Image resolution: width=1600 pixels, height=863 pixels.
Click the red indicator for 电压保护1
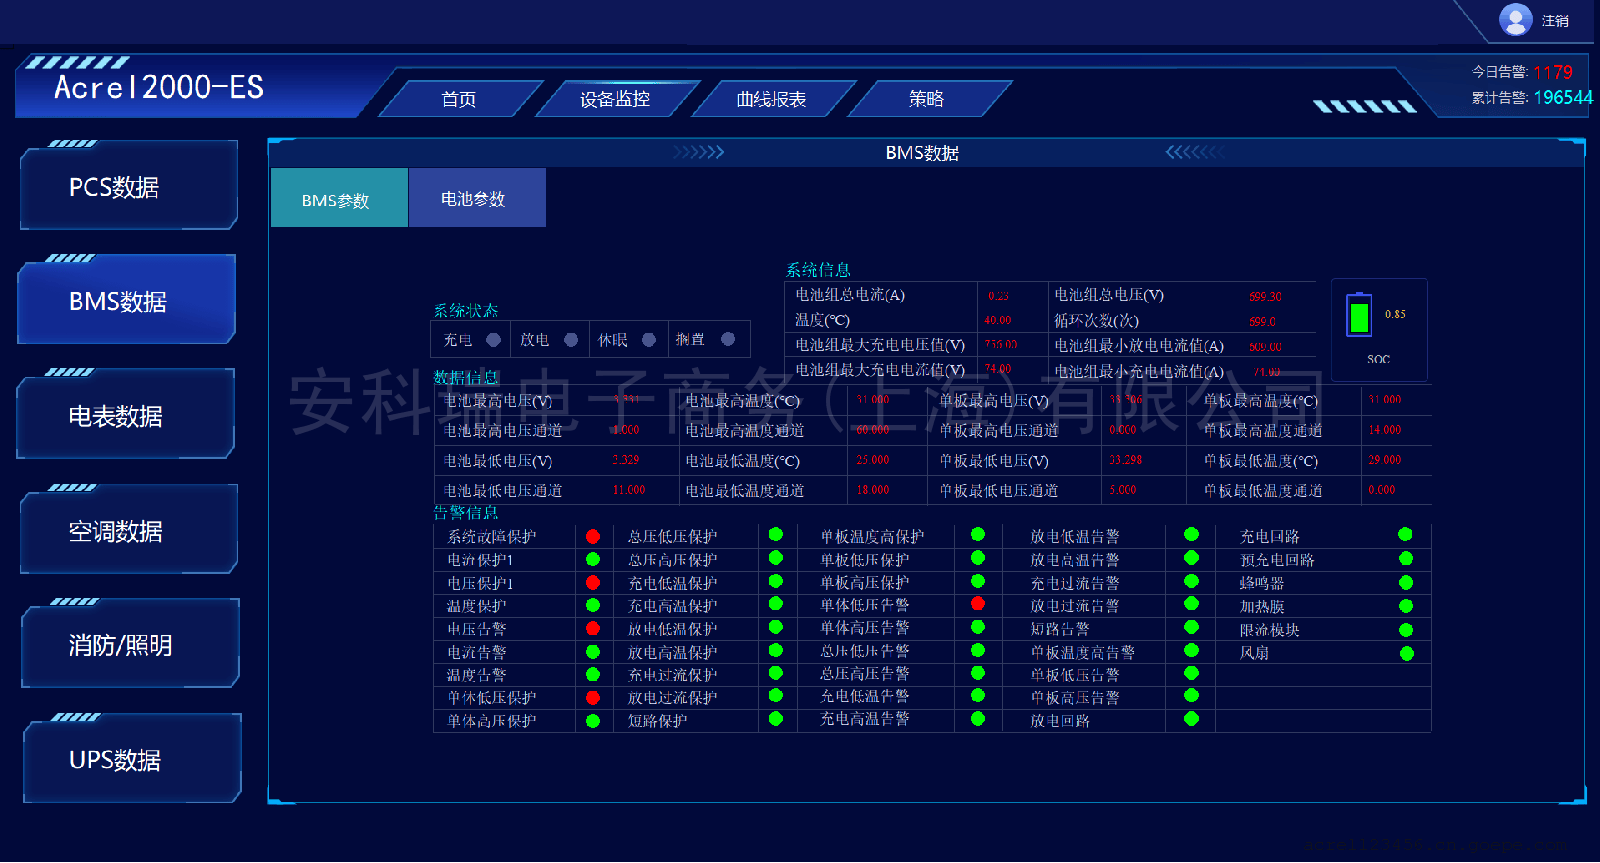click(593, 582)
